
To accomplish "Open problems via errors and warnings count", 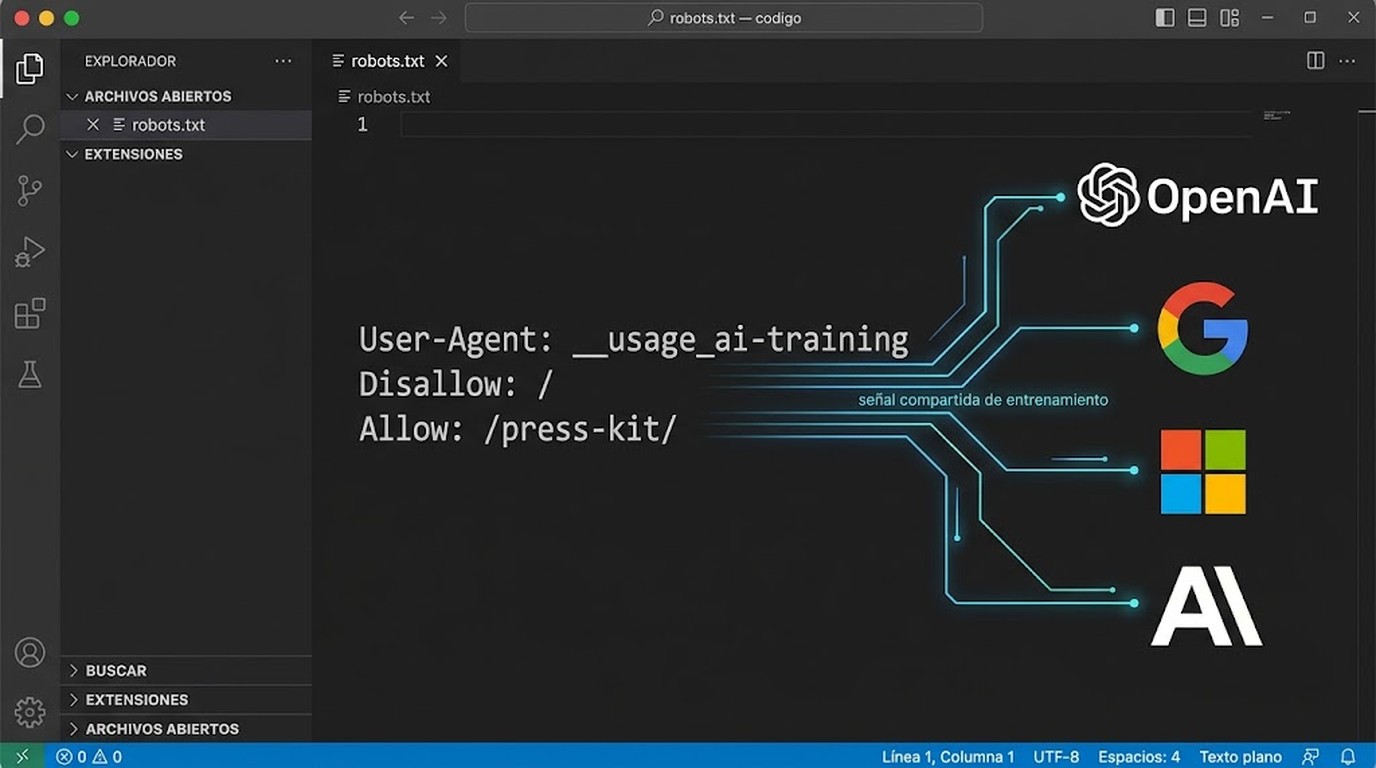I will click(x=89, y=757).
